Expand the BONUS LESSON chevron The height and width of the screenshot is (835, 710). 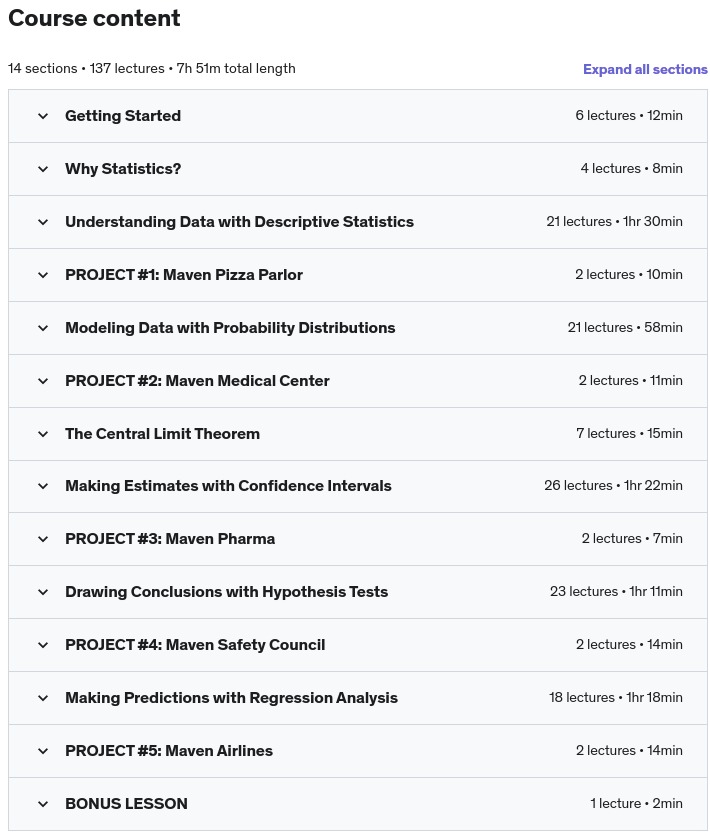tap(43, 804)
